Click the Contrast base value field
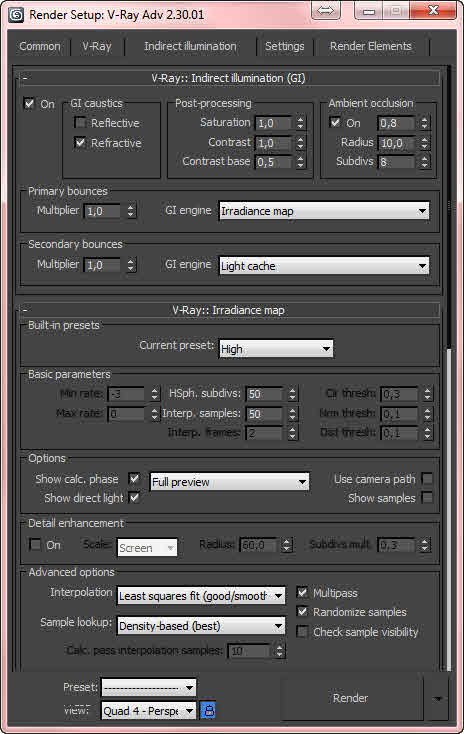This screenshot has width=464, height=734. pos(274,162)
